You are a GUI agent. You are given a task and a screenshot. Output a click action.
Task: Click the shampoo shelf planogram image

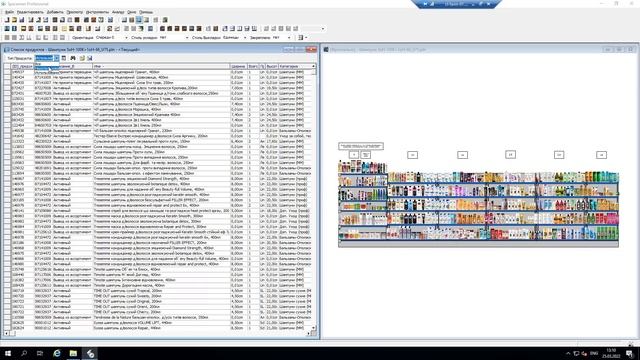(478, 203)
